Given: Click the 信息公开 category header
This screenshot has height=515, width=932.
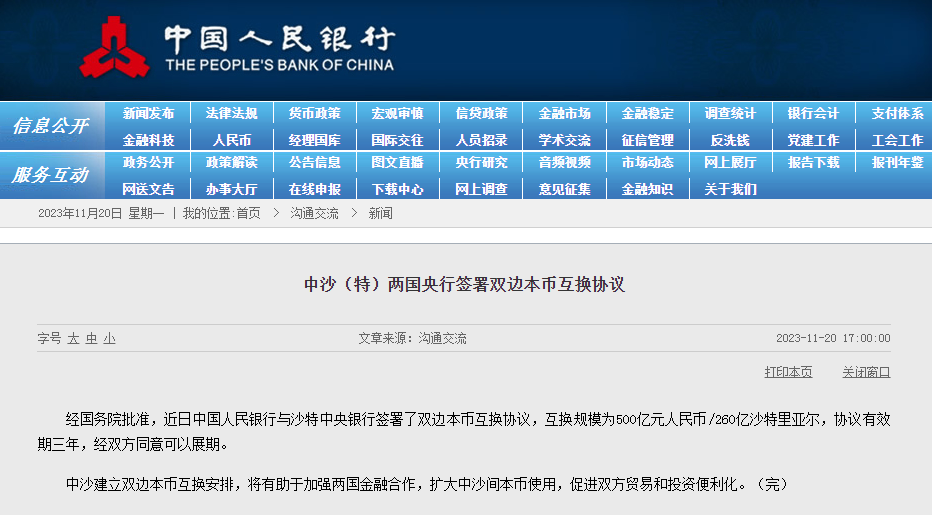Looking at the screenshot, I should point(51,125).
